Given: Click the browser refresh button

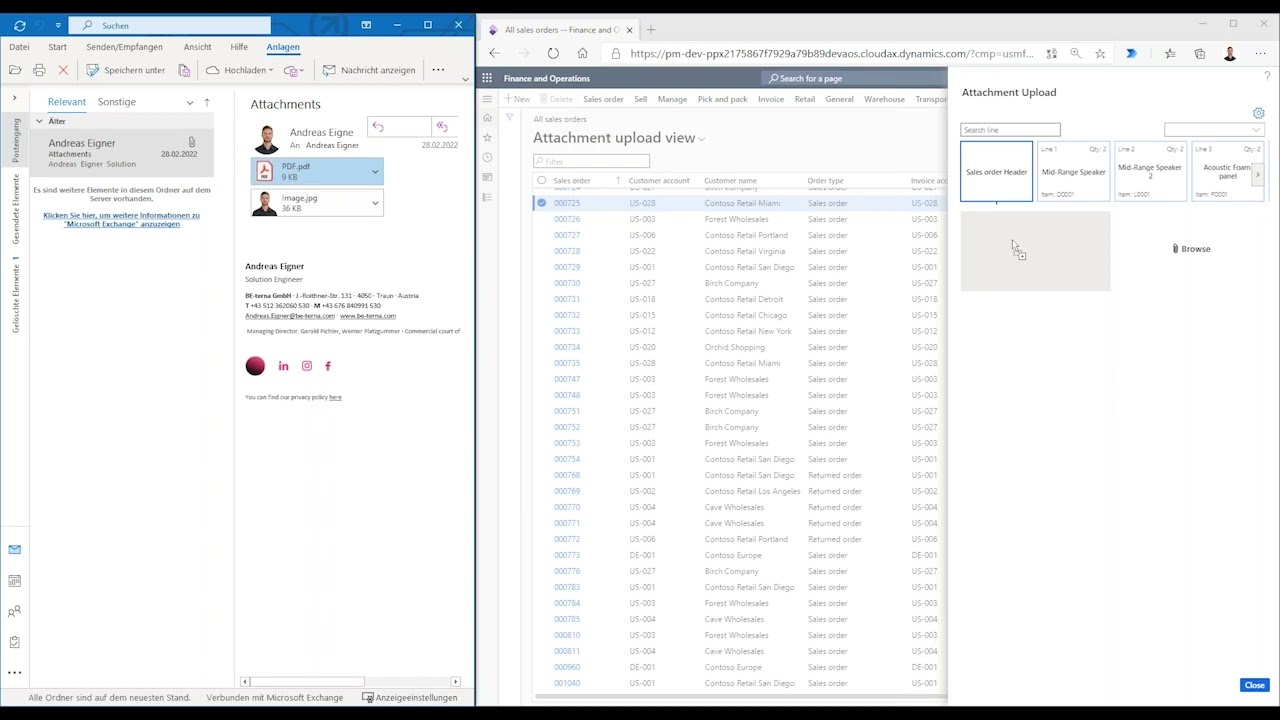Looking at the screenshot, I should 553,53.
